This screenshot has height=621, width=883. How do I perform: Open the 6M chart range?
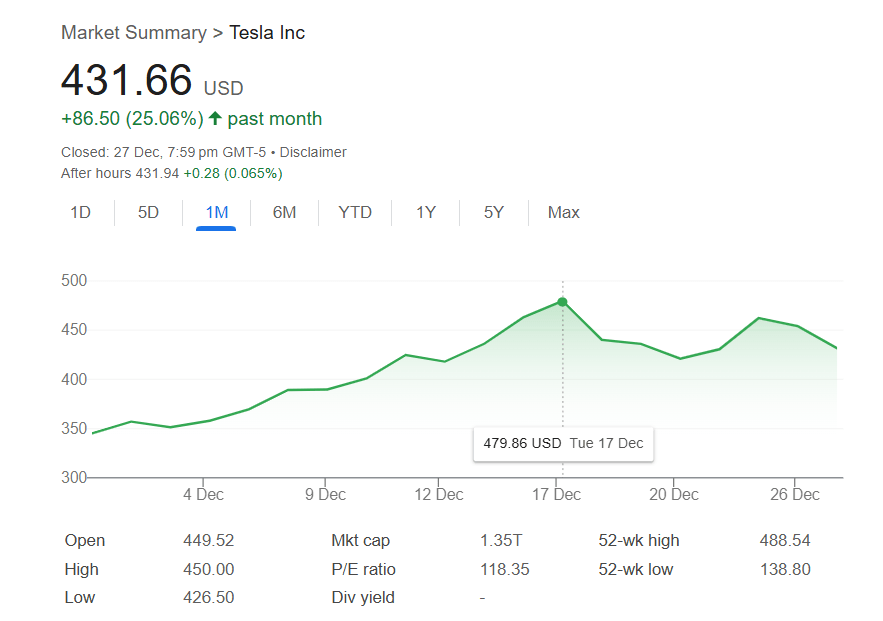coord(284,212)
